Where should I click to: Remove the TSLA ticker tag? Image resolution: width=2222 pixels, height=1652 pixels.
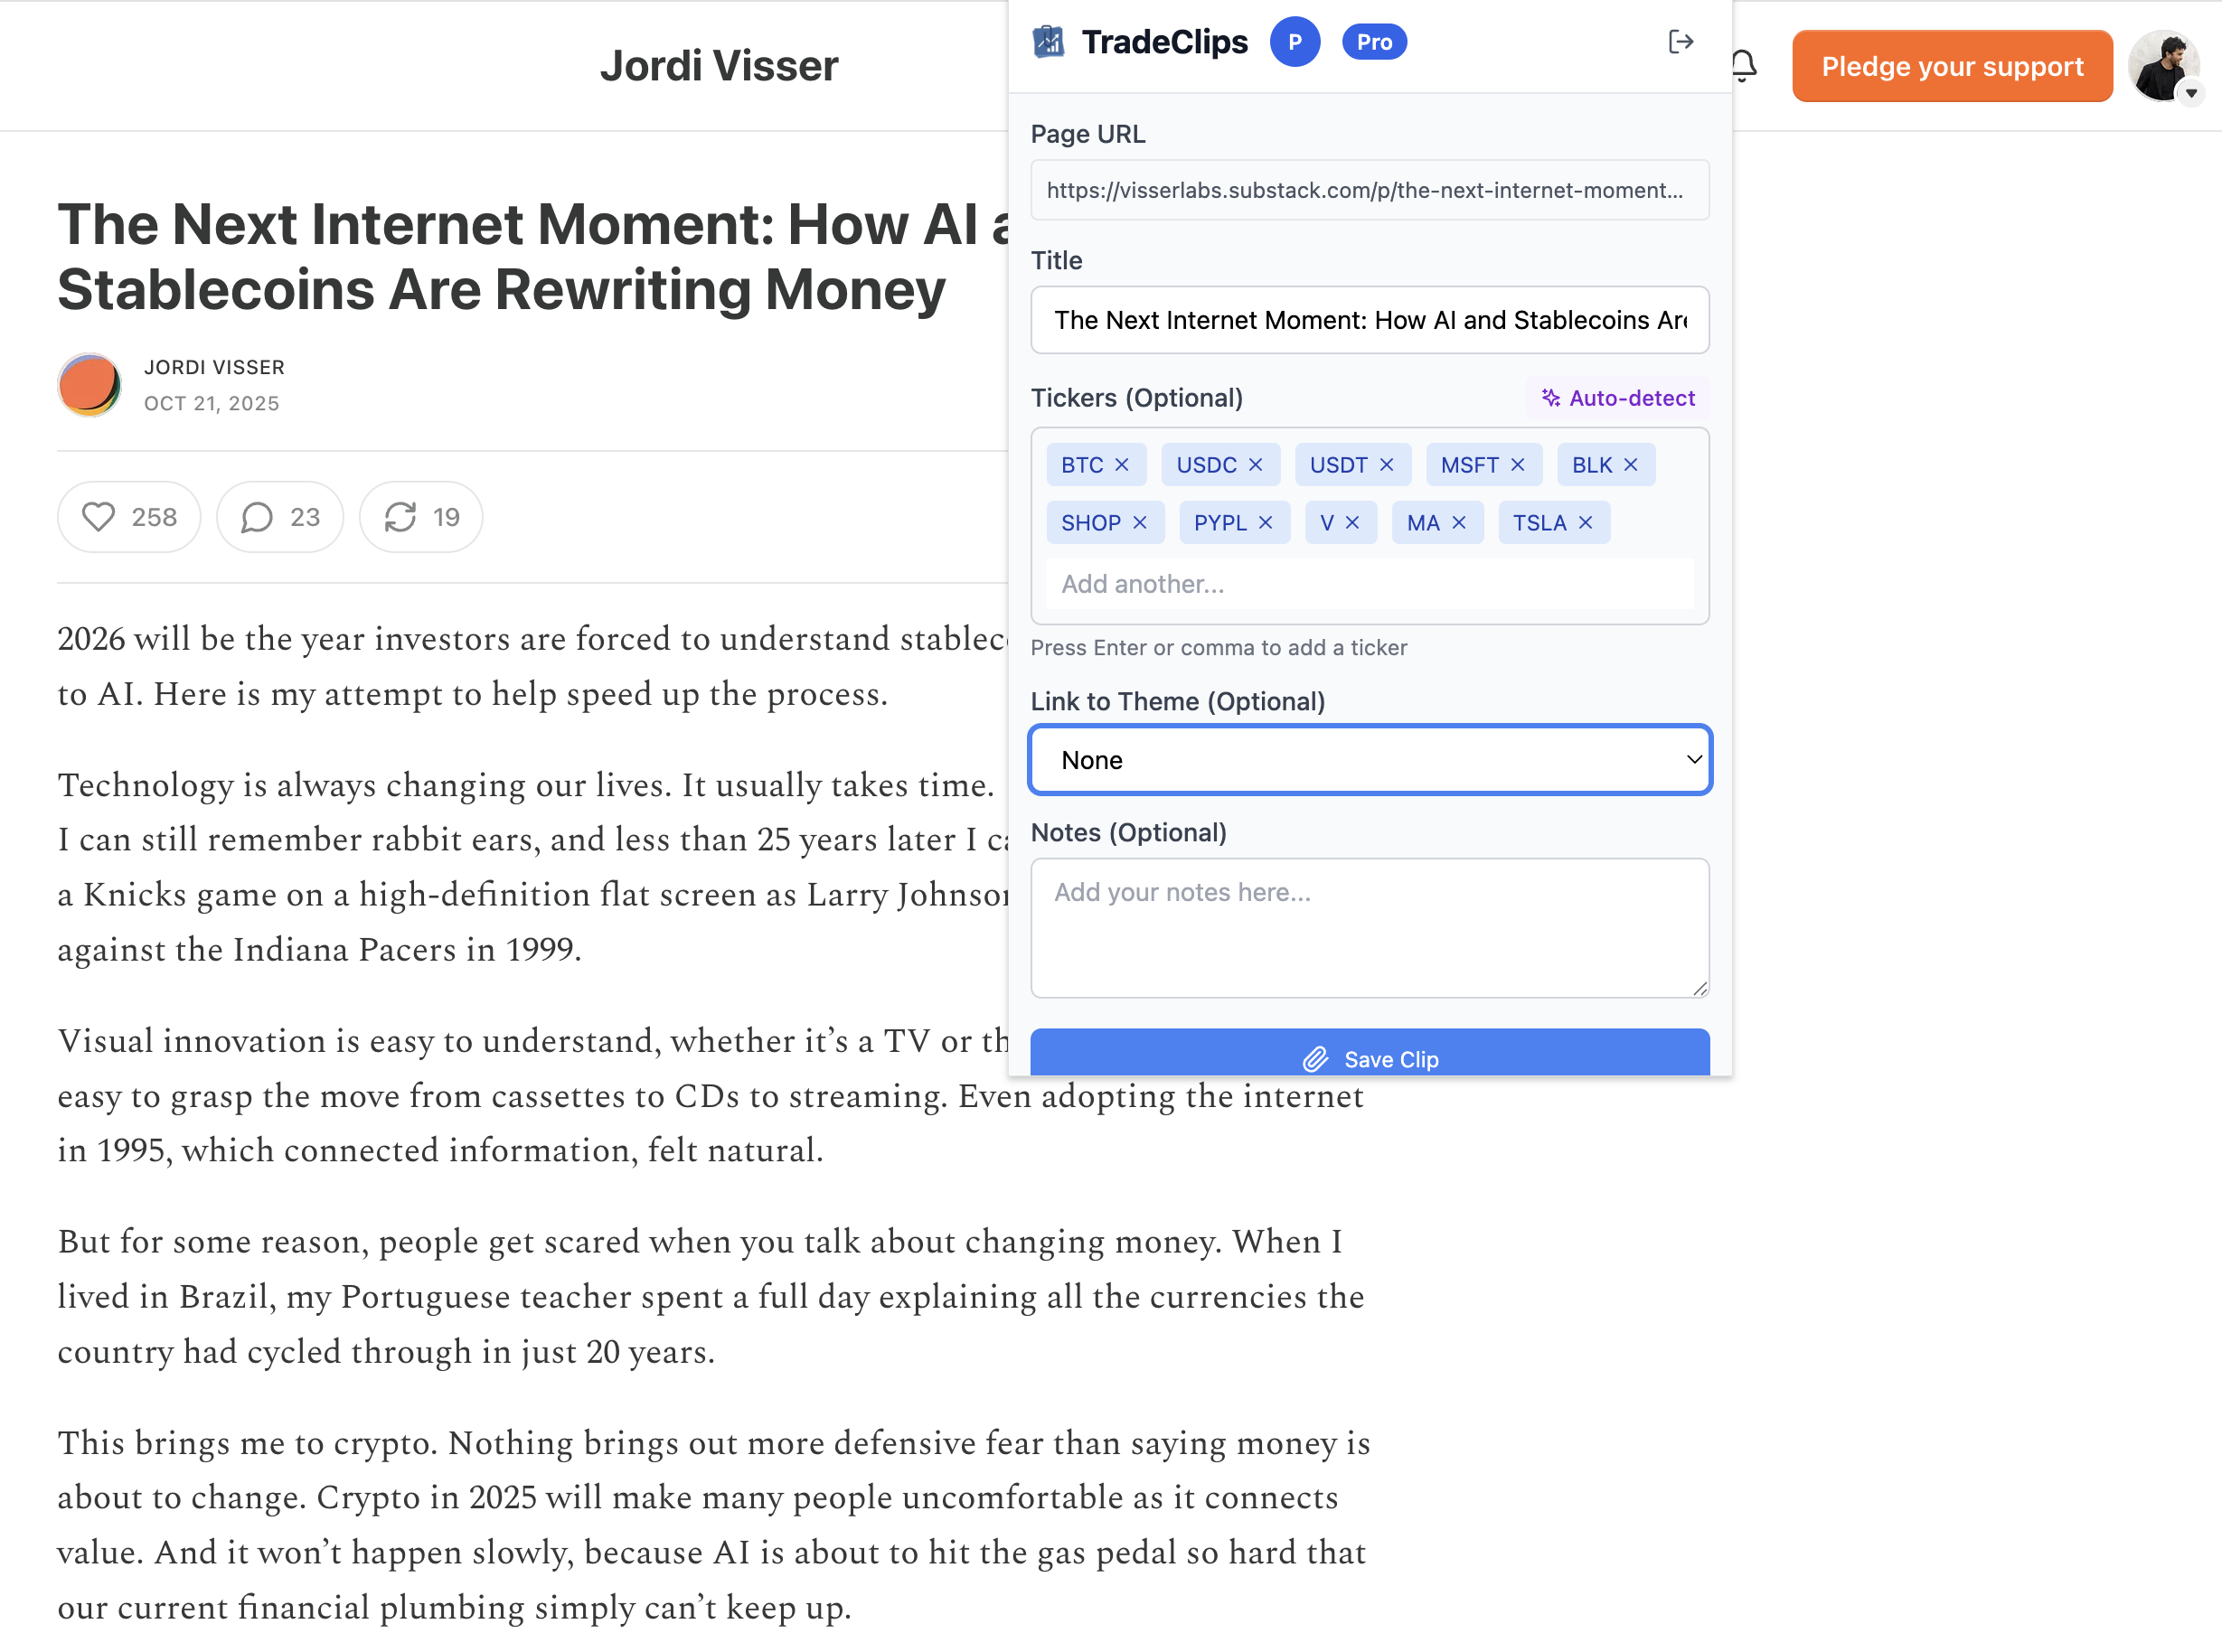tap(1585, 522)
